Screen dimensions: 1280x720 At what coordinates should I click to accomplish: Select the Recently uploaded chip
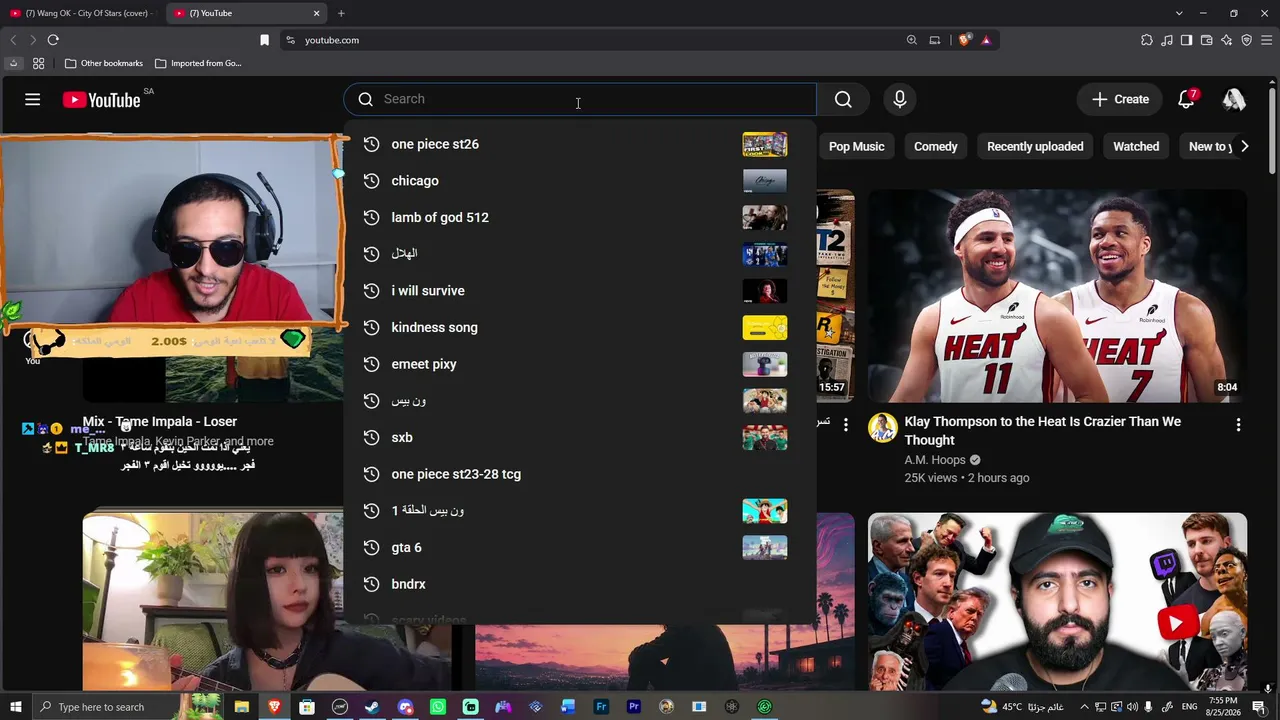pos(1035,146)
